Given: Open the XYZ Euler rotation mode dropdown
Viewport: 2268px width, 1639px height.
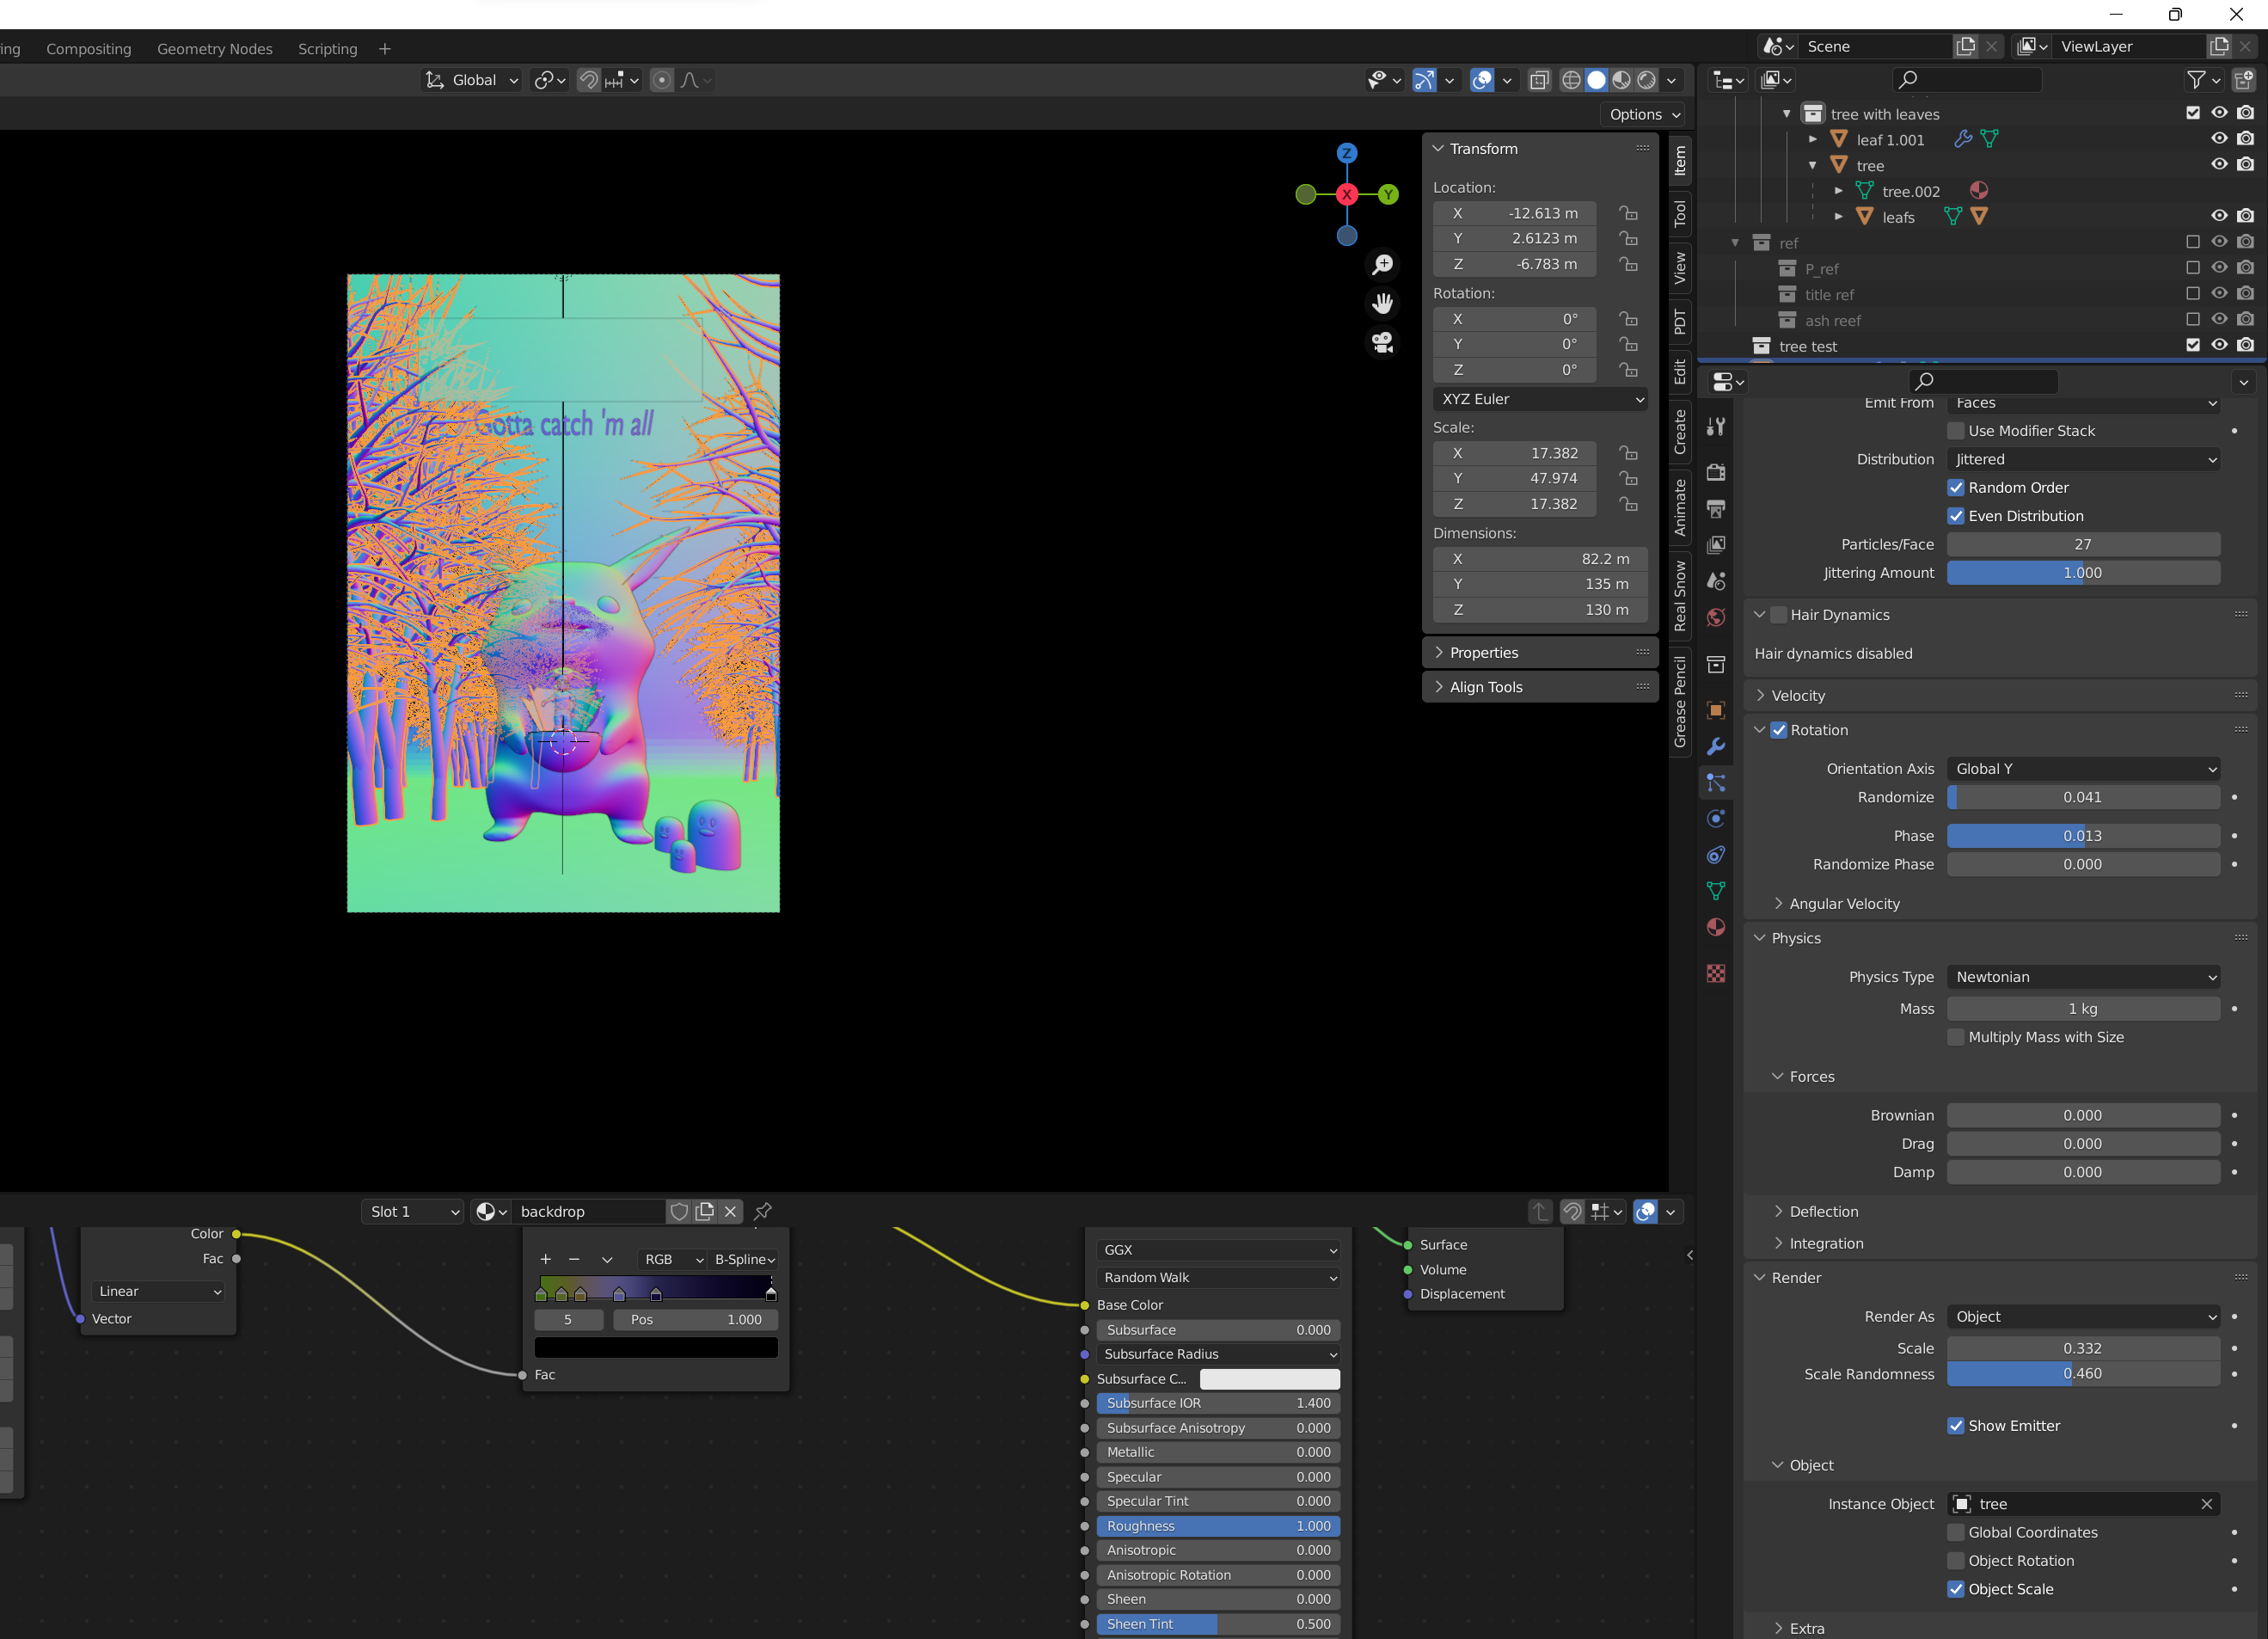Looking at the screenshot, I should (x=1540, y=399).
